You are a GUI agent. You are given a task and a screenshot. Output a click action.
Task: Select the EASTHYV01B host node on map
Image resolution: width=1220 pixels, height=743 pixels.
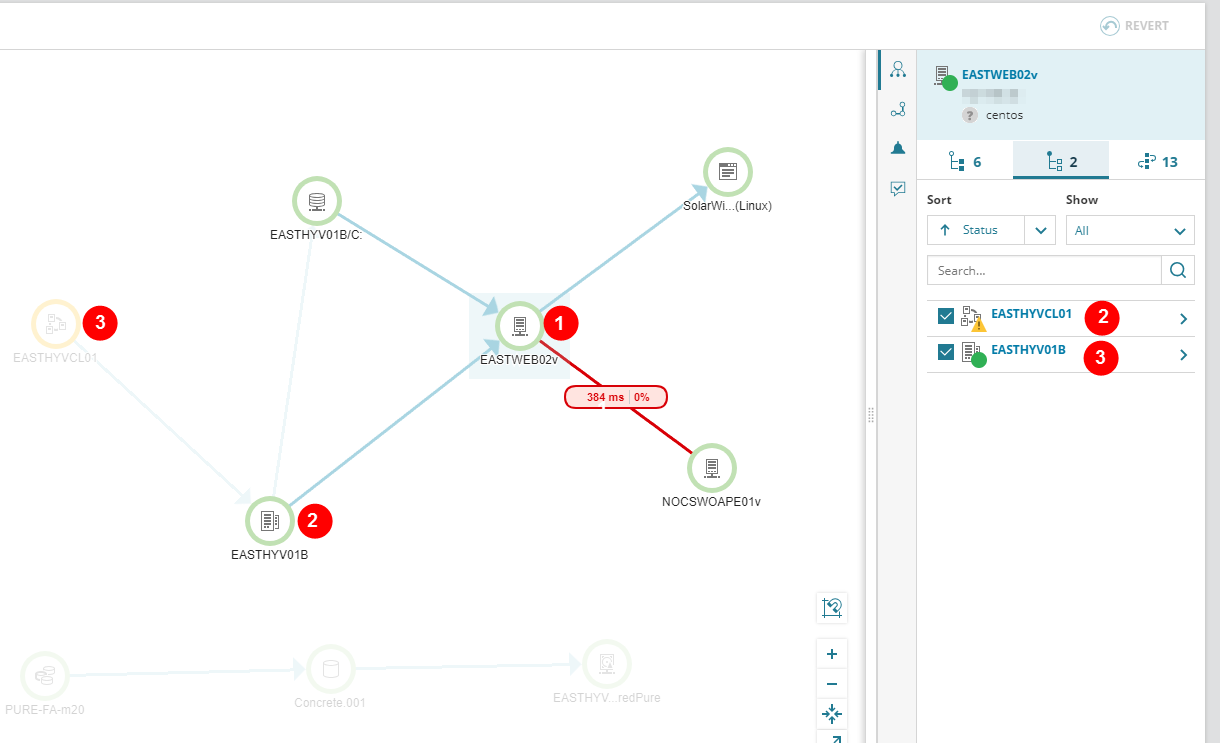268,520
